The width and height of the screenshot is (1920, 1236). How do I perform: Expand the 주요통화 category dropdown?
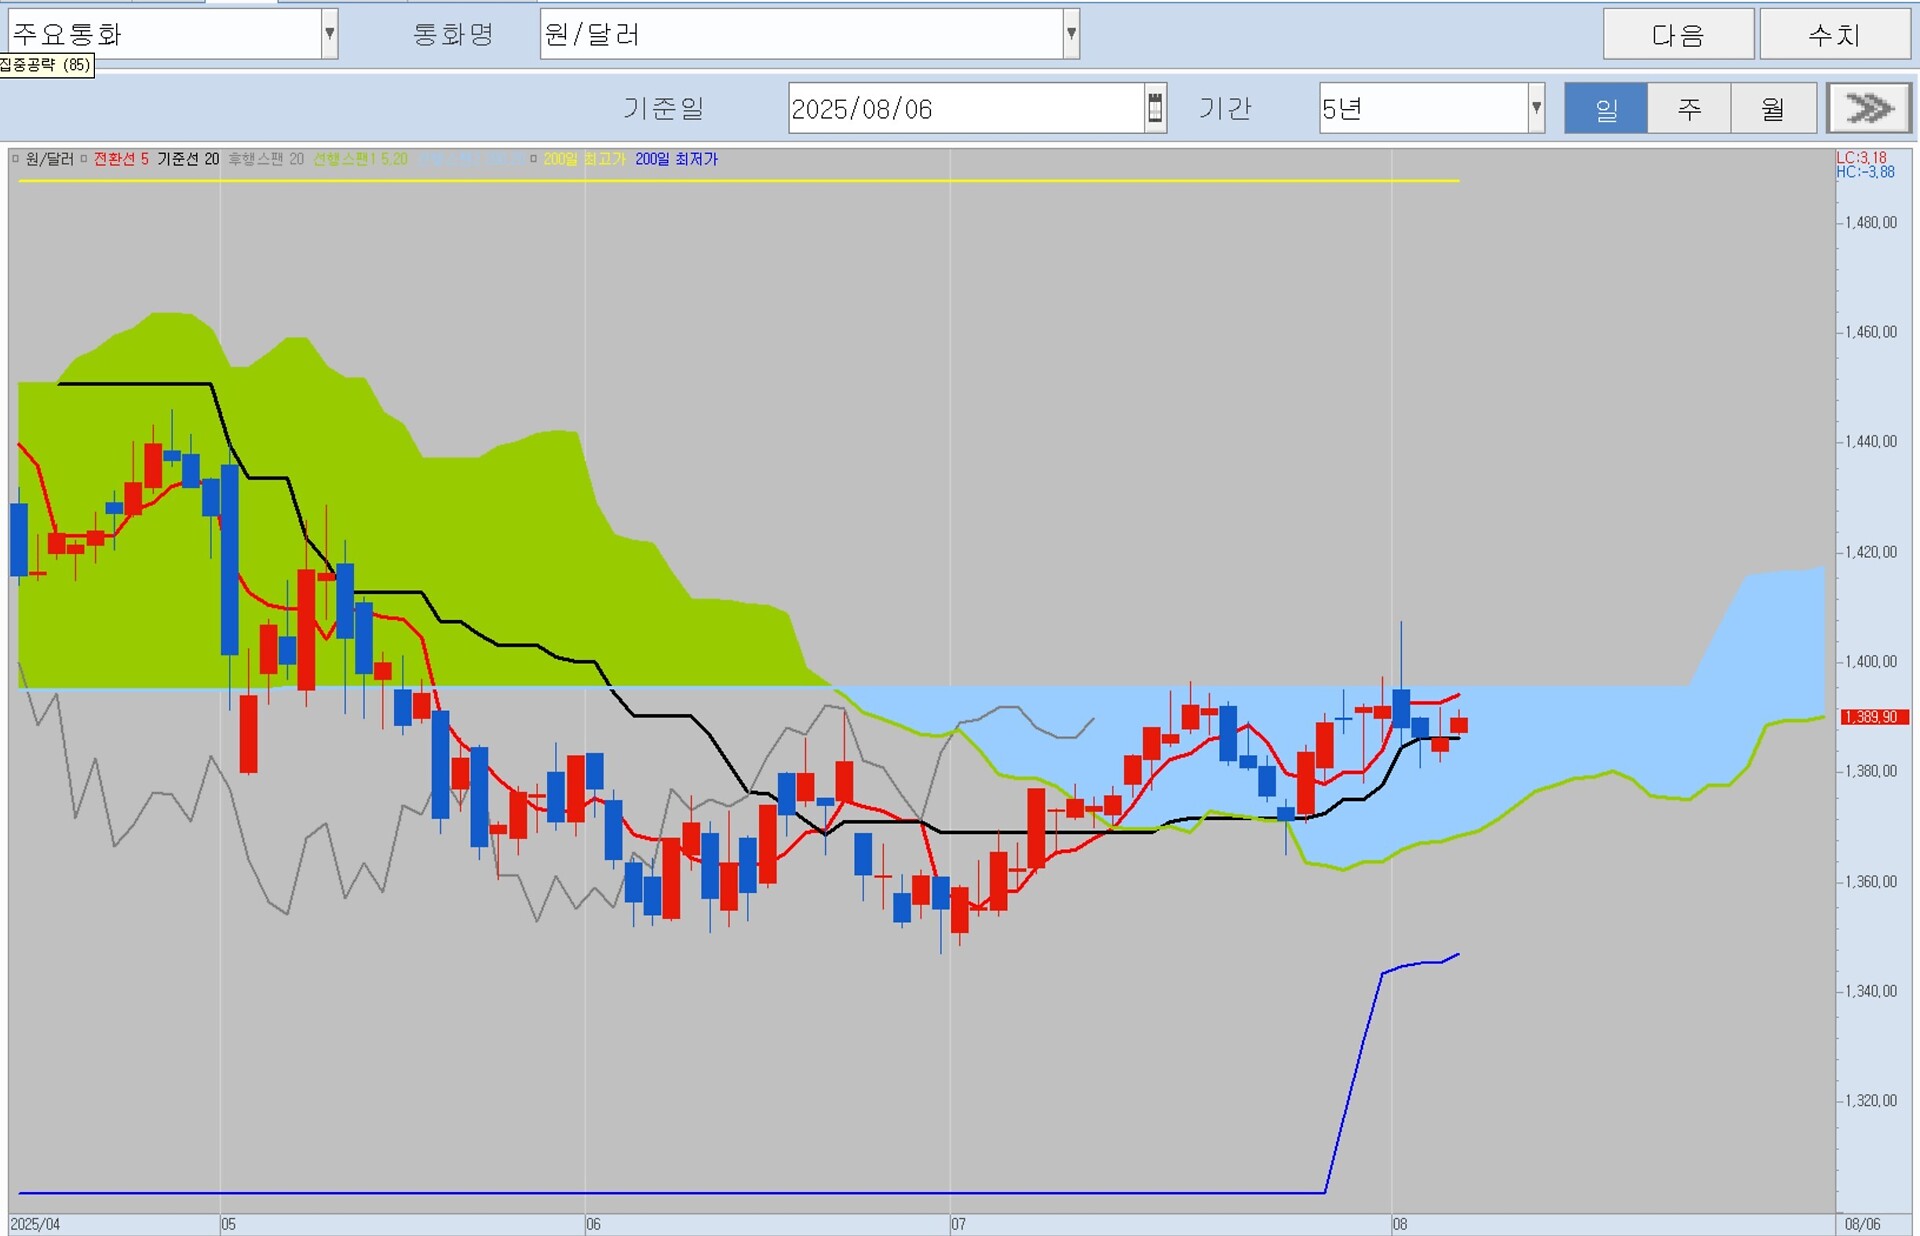[329, 35]
